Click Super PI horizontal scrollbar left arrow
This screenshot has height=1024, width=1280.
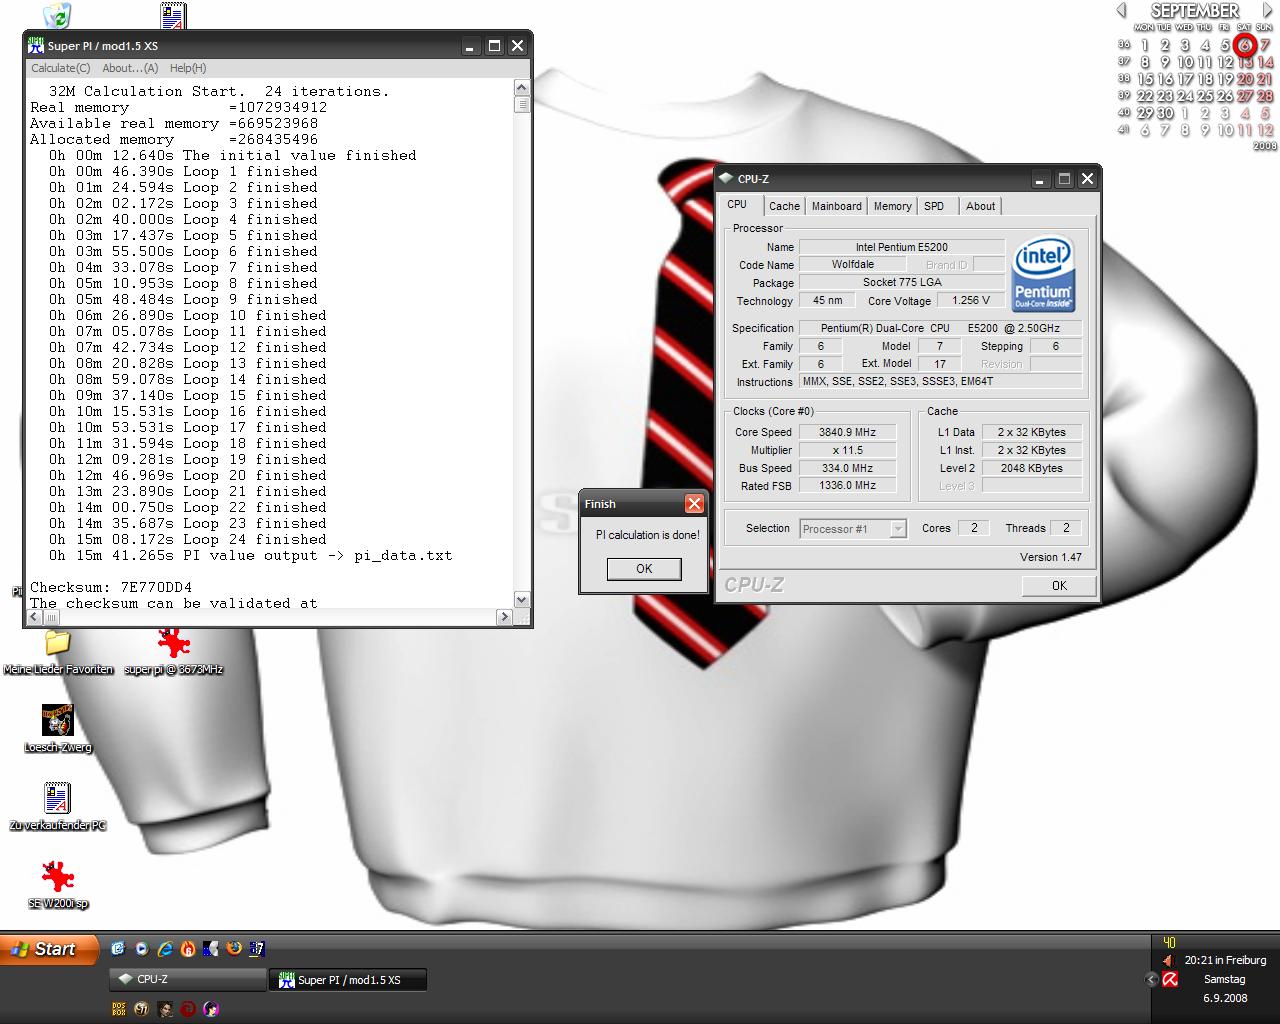(x=34, y=617)
